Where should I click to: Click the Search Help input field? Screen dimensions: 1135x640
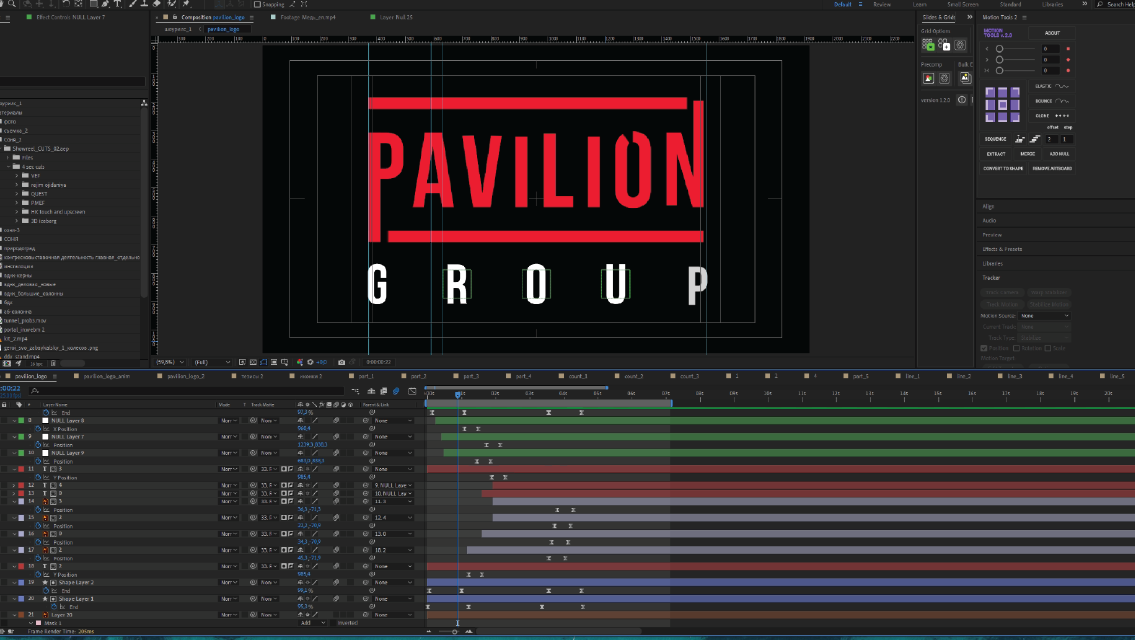click(x=1118, y=4)
